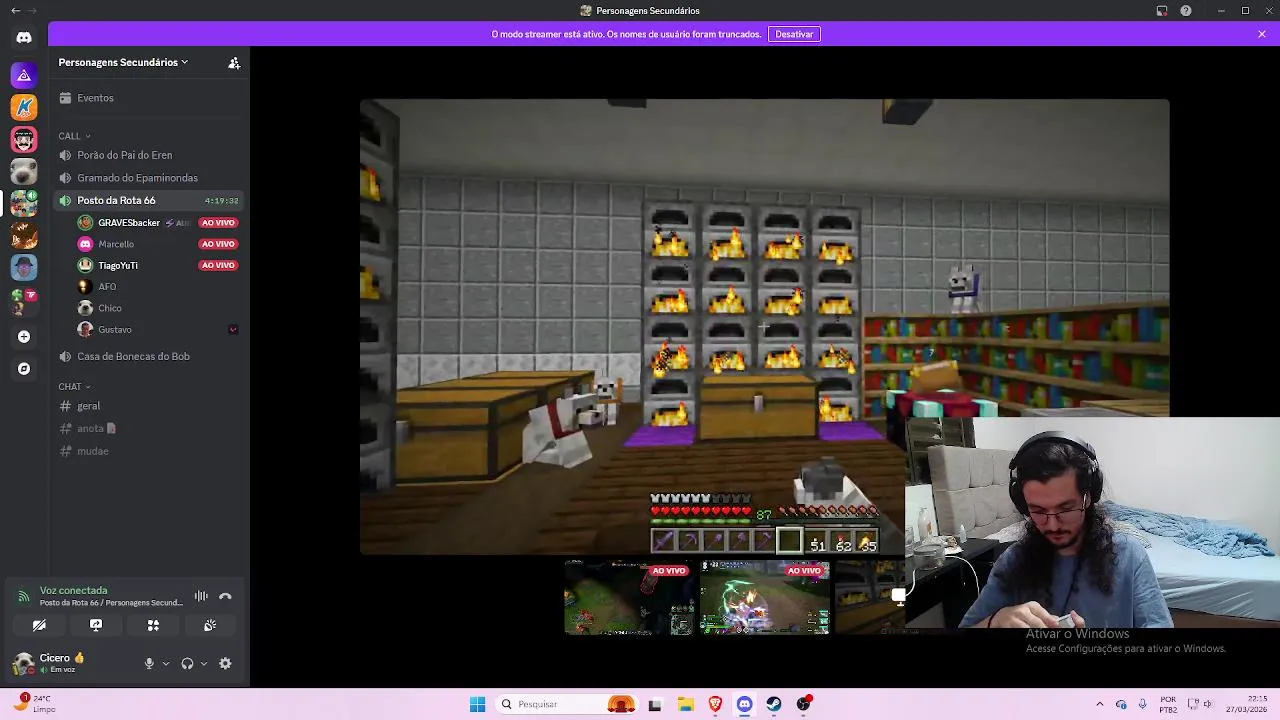Open File Explorer from taskbar
1280x720 pixels.
coord(685,704)
